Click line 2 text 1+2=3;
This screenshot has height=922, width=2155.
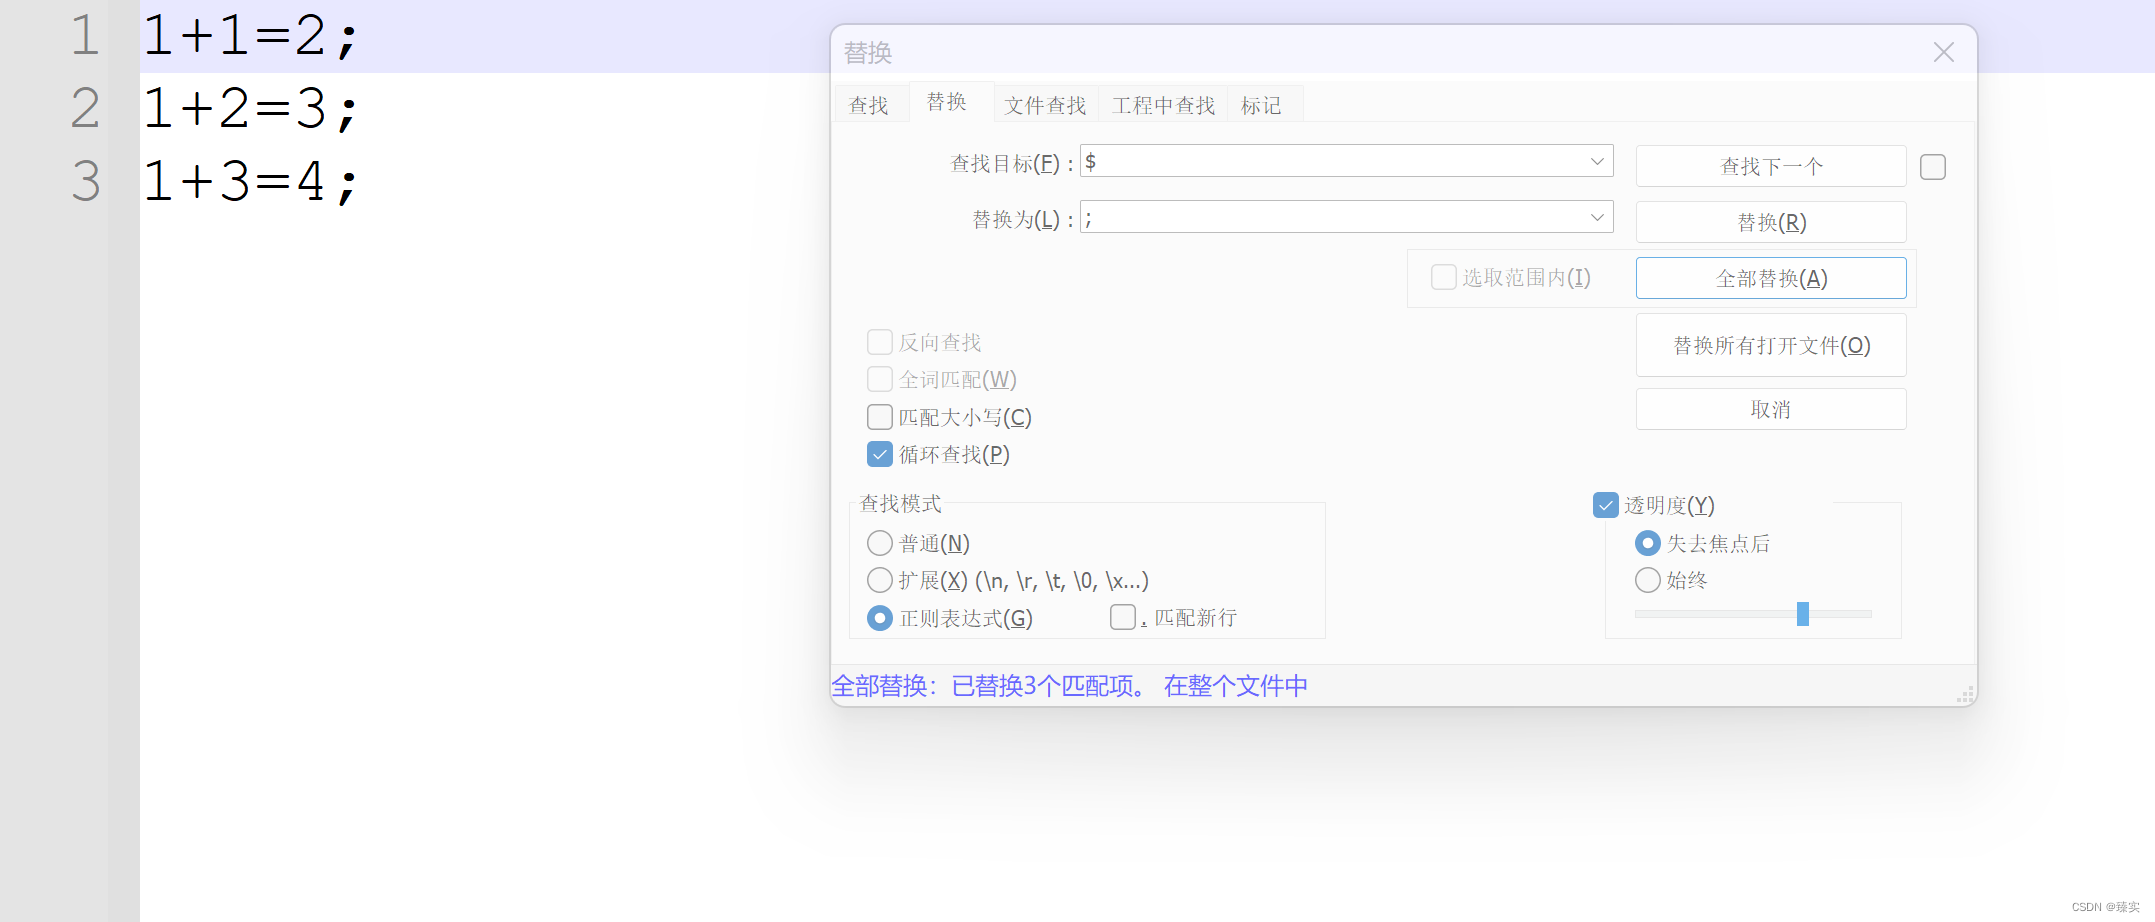click(250, 108)
